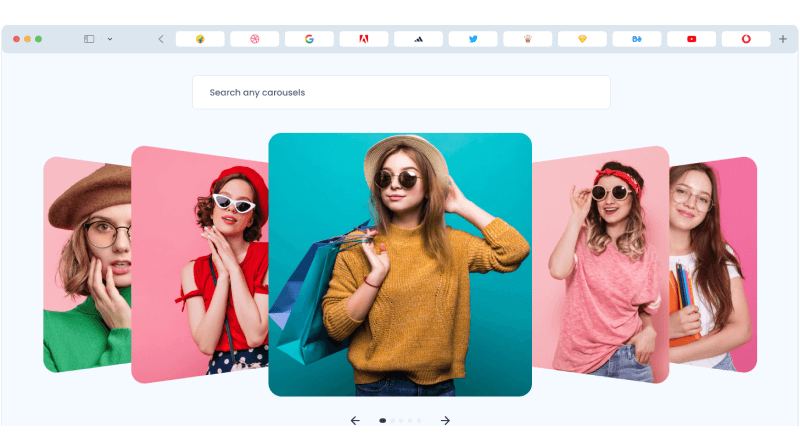The height and width of the screenshot is (445, 800).
Task: Select the card with red beret girl
Action: coord(200,264)
